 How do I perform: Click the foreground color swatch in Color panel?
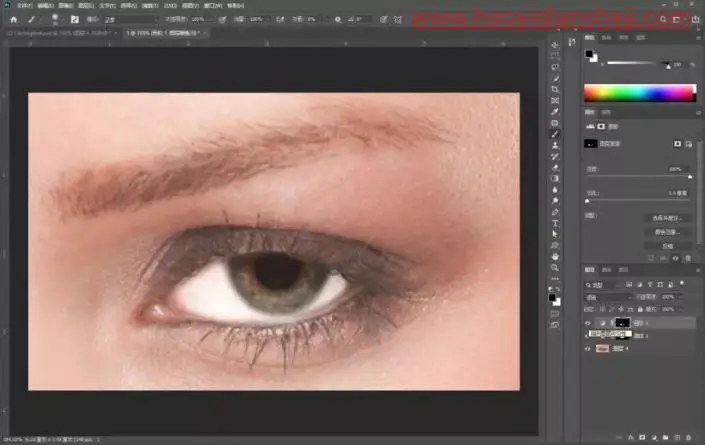click(x=589, y=54)
